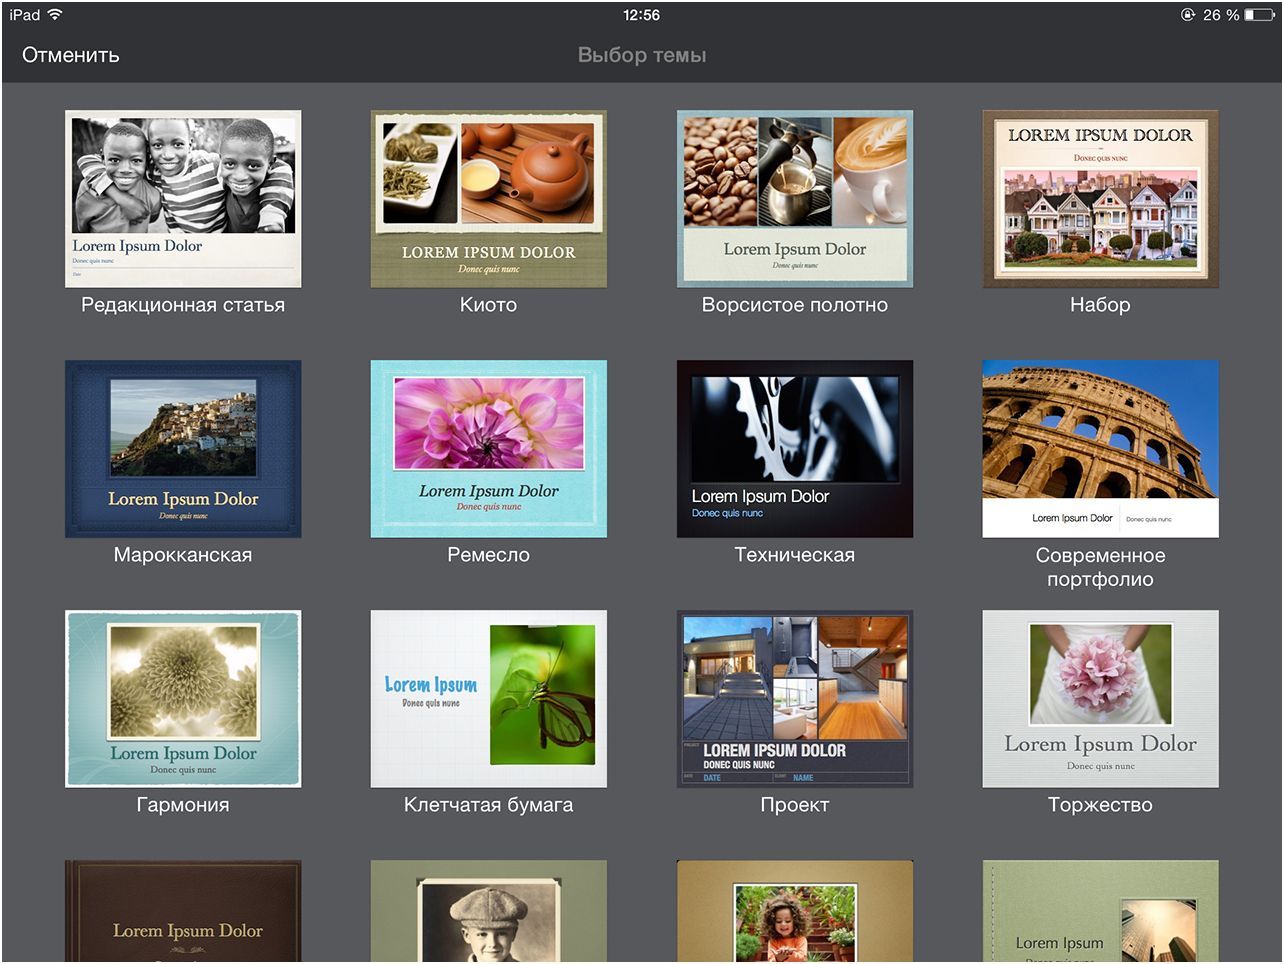Screen dimensions: 1284x964
Task: Pick the Современное портфолио Colosseum theme
Action: coord(1100,449)
